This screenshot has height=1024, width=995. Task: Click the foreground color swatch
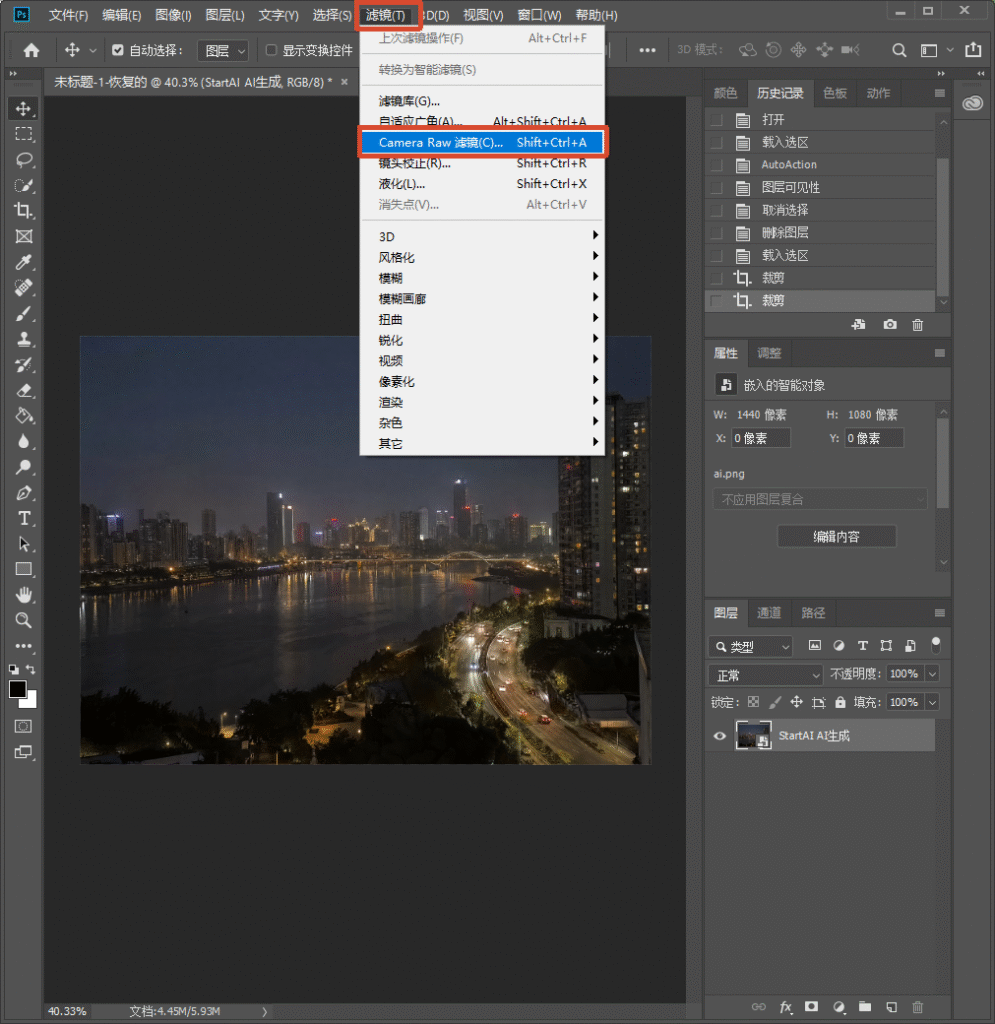[18, 689]
